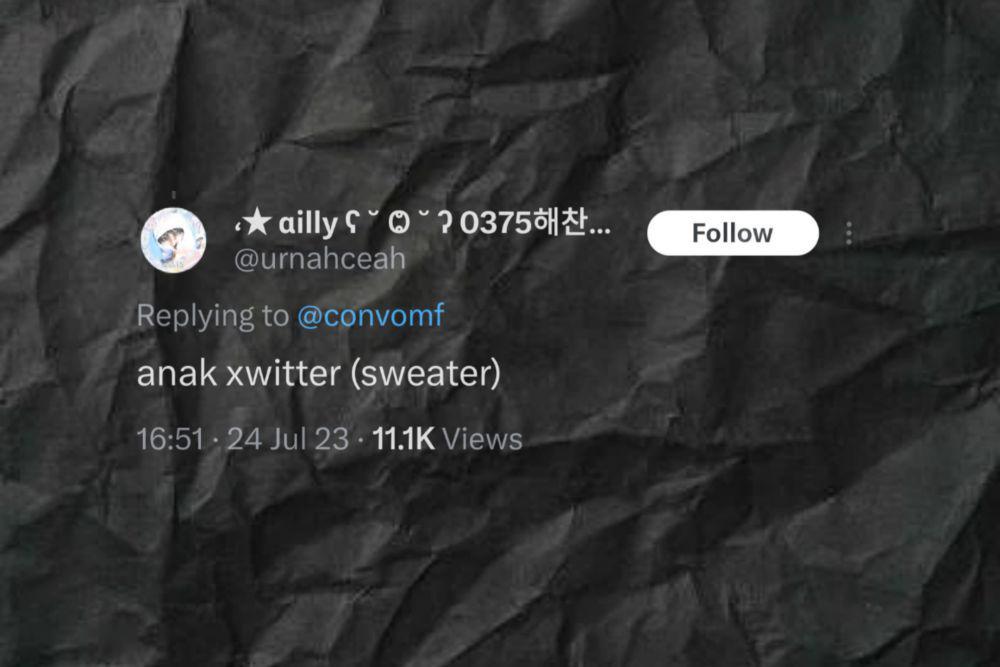This screenshot has height=667, width=1000.
Task: Click the round profile avatar picture
Action: point(173,240)
